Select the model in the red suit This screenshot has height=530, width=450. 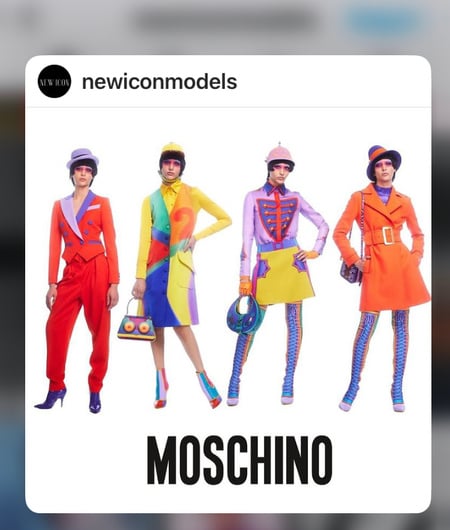(78, 281)
